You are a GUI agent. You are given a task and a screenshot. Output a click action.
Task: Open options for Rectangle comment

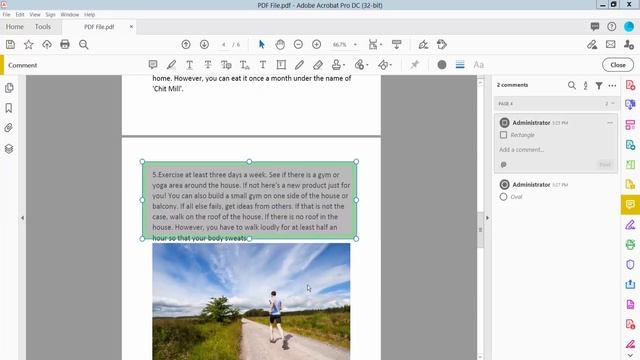610,123
